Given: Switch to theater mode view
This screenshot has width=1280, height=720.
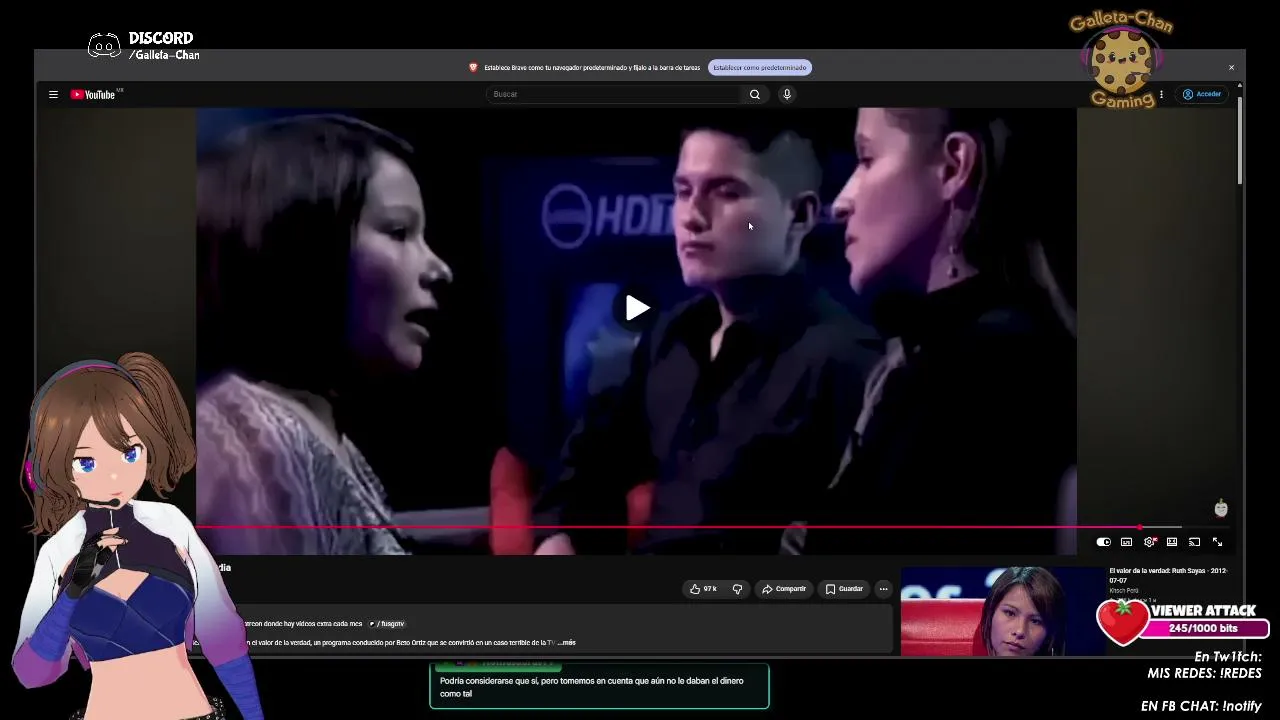Looking at the screenshot, I should 1172,542.
